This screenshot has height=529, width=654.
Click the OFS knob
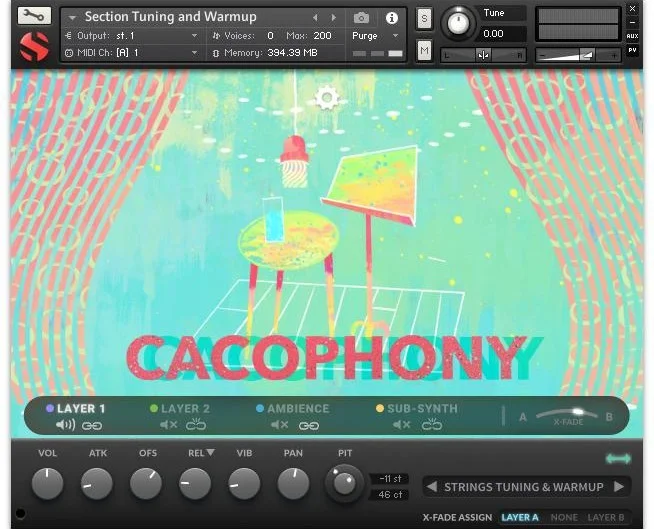coord(146,484)
